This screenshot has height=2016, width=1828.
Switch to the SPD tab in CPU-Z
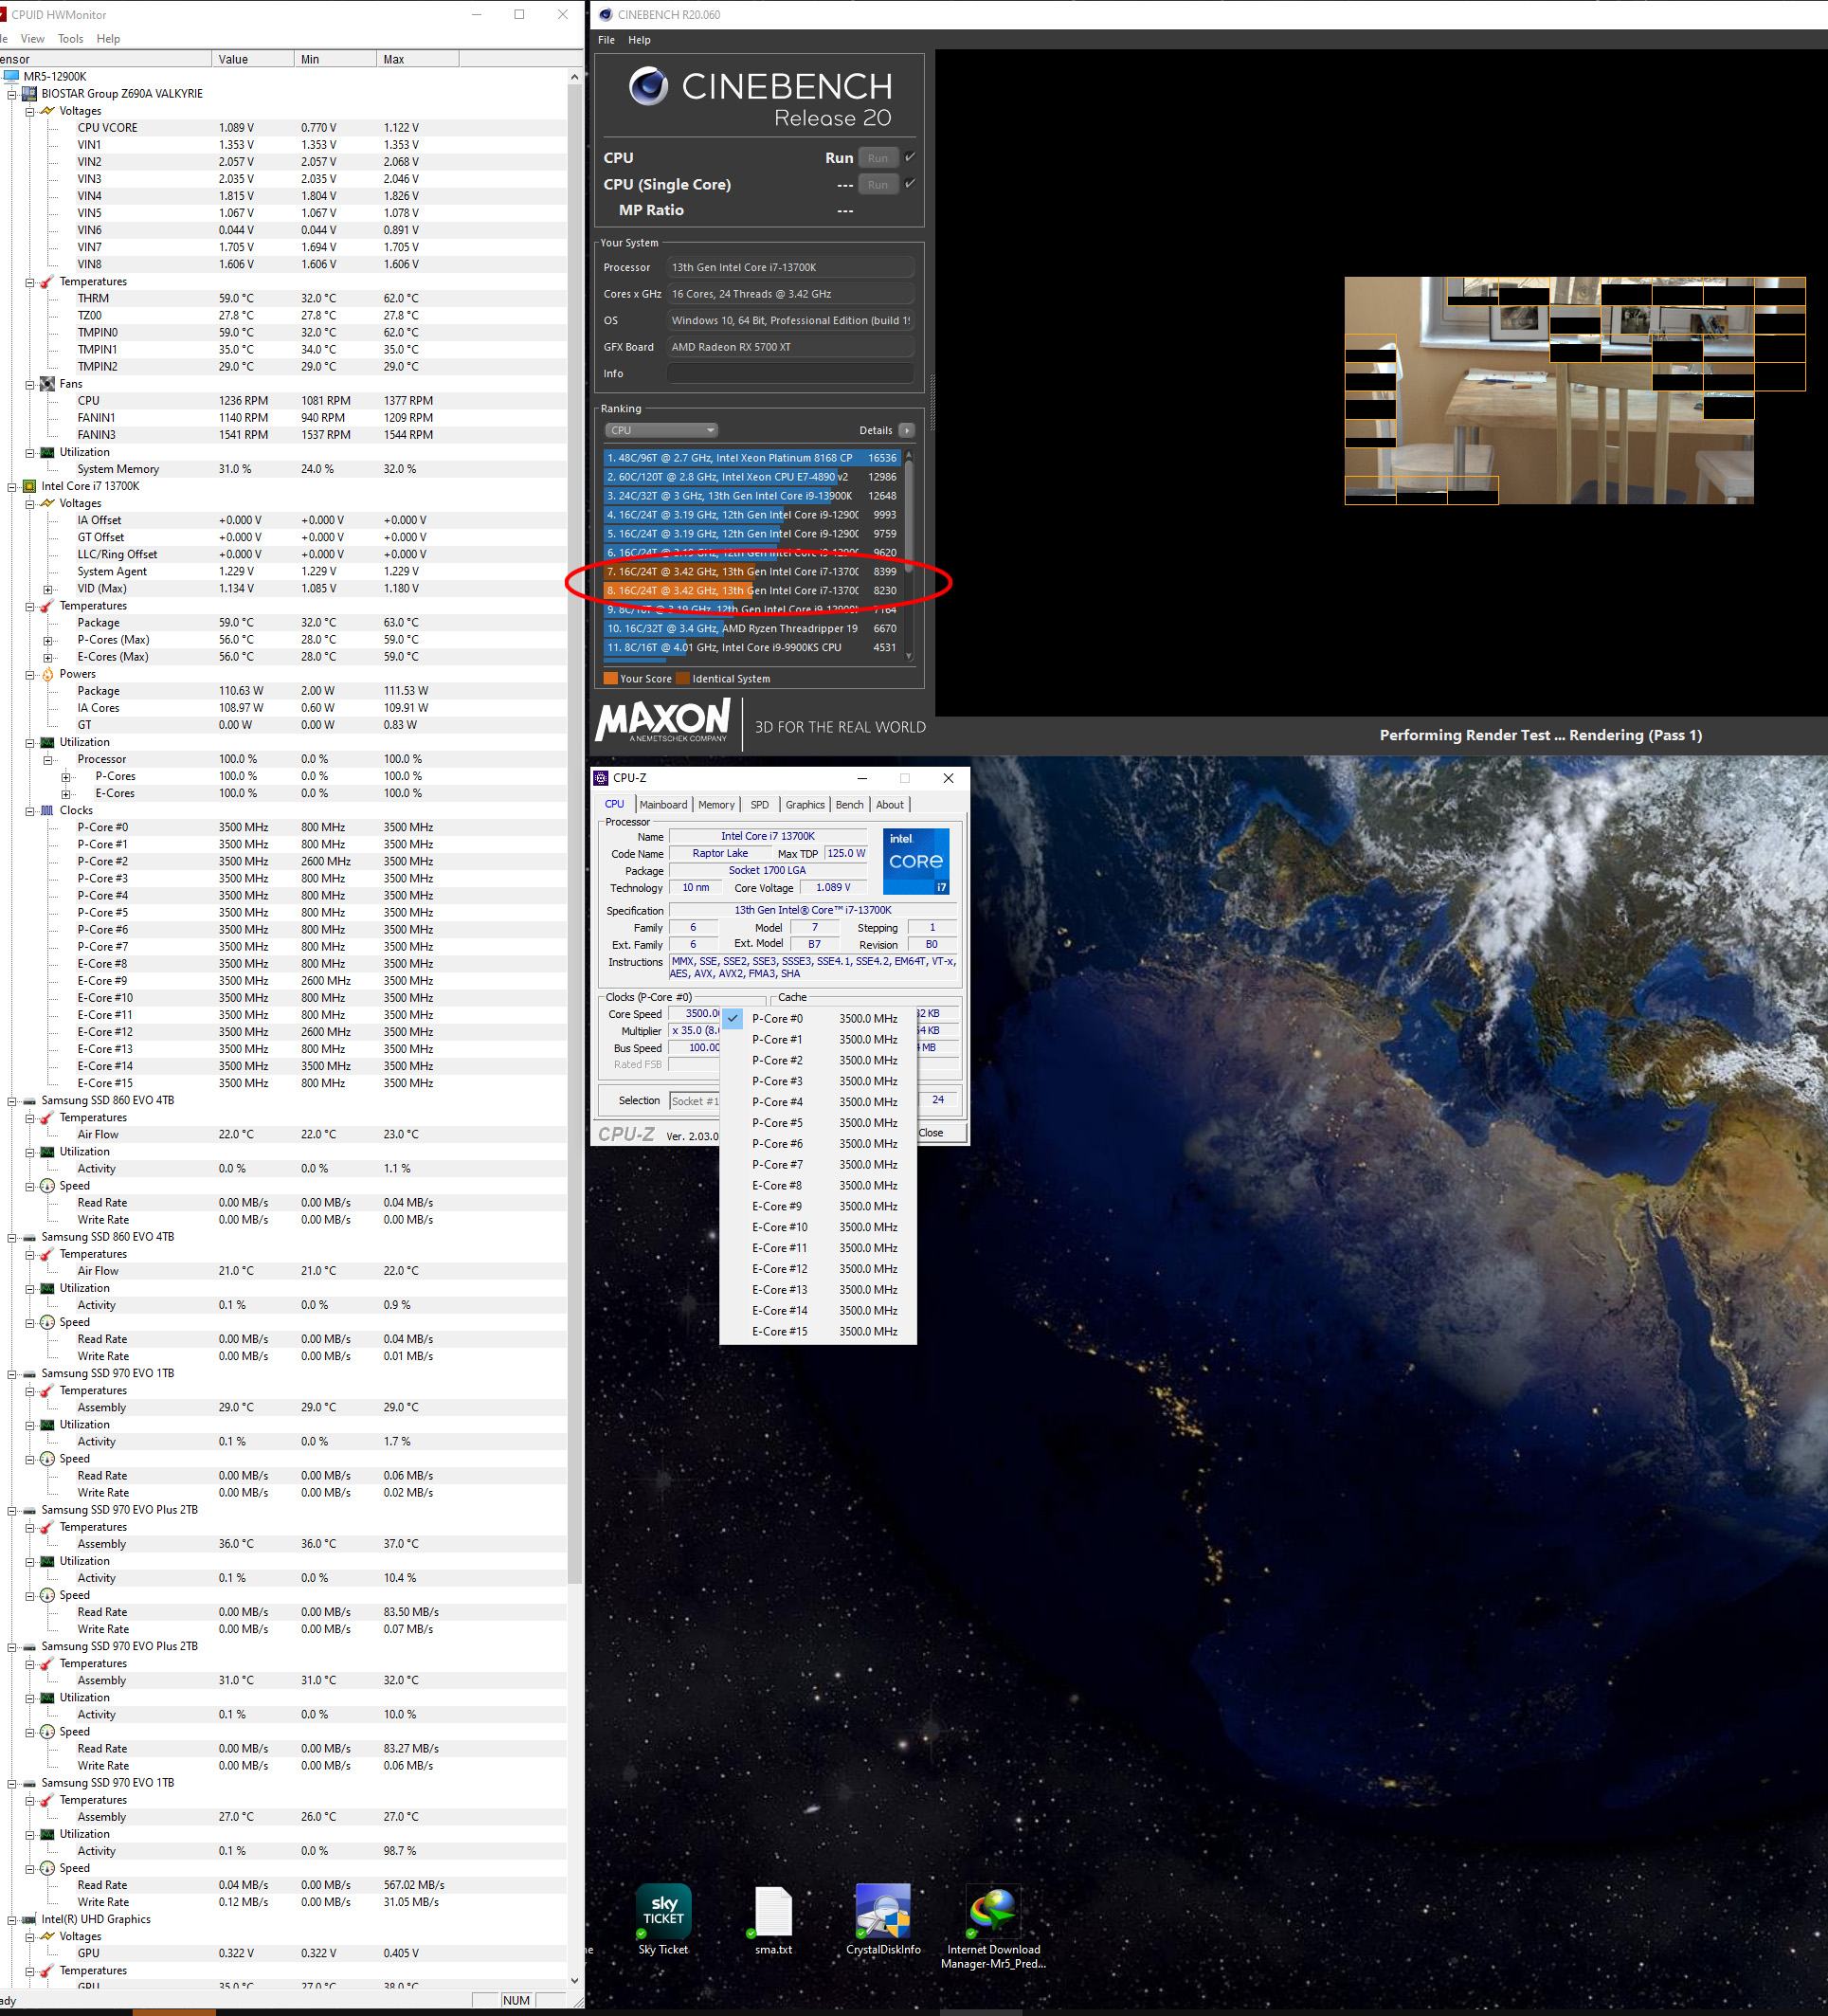[760, 805]
